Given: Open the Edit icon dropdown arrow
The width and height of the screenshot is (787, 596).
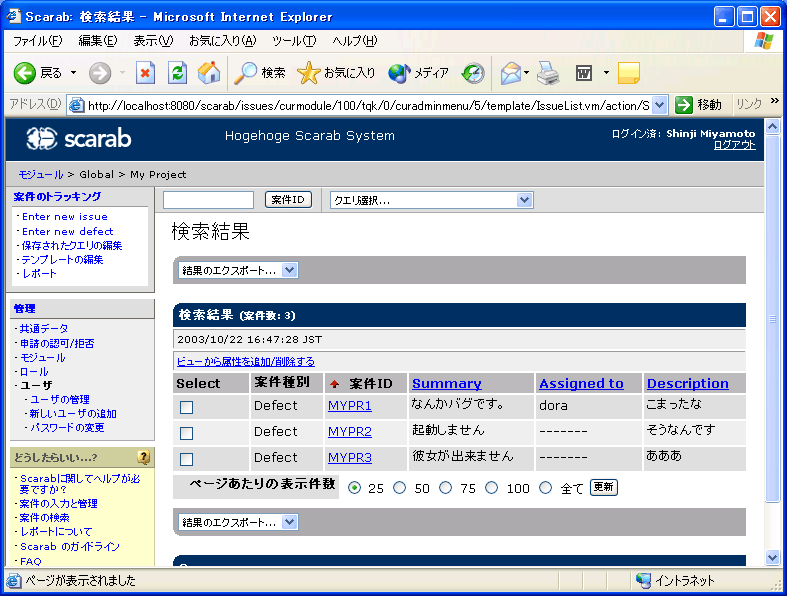Looking at the screenshot, I should [x=606, y=73].
